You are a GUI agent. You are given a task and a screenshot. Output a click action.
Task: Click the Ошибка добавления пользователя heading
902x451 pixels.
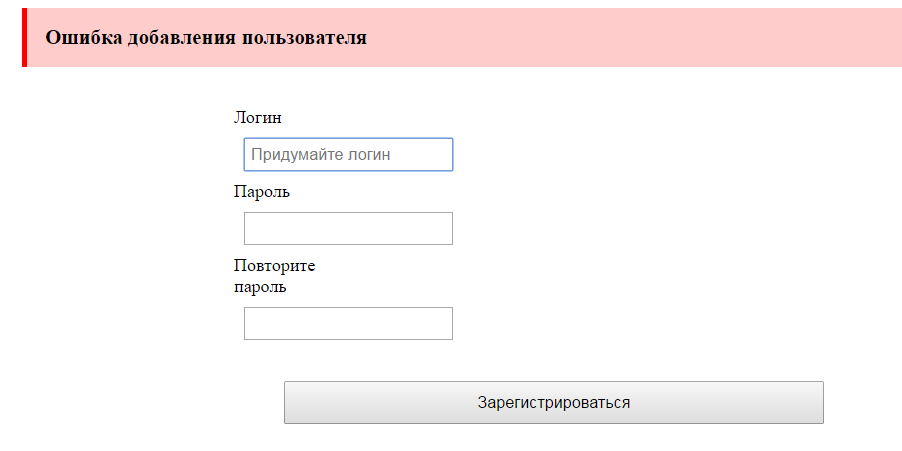206,38
